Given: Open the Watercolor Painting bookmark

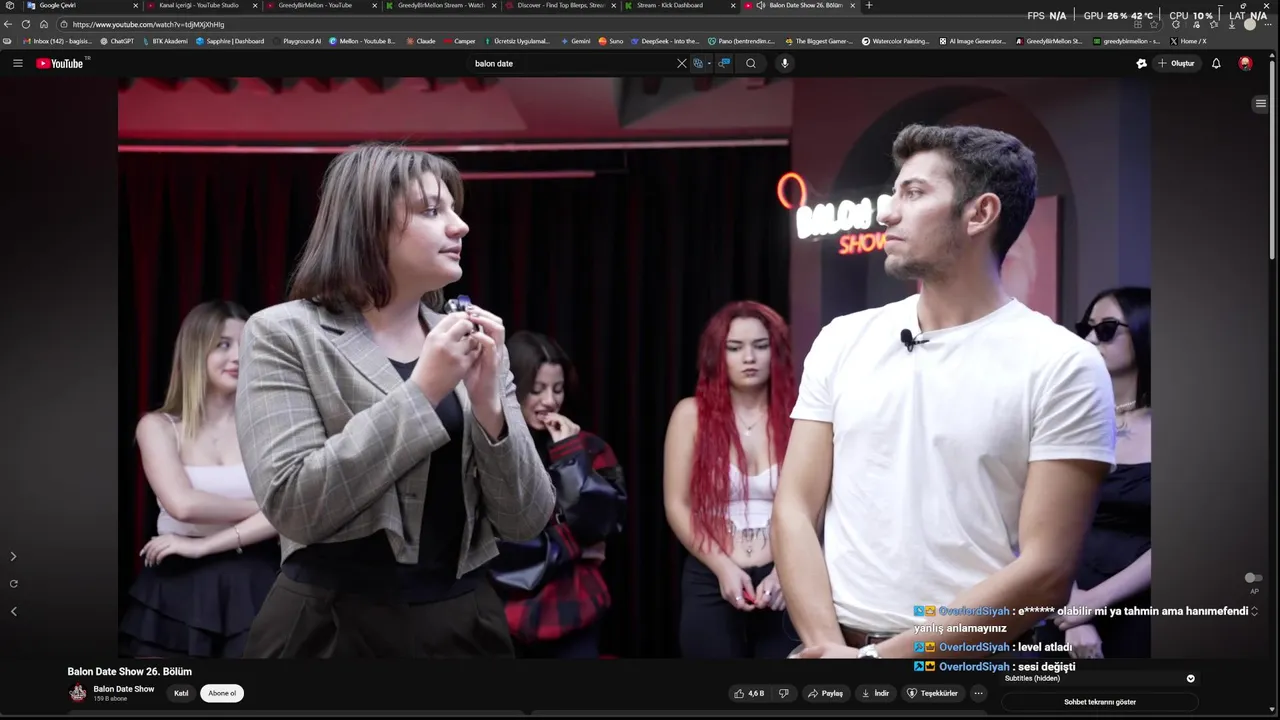Looking at the screenshot, I should [896, 41].
